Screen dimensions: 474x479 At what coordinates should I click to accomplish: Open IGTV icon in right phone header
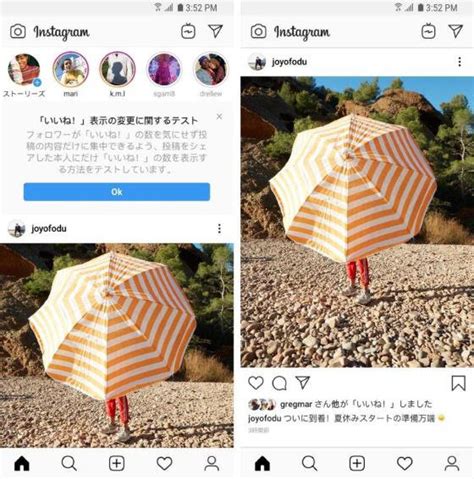[428, 31]
